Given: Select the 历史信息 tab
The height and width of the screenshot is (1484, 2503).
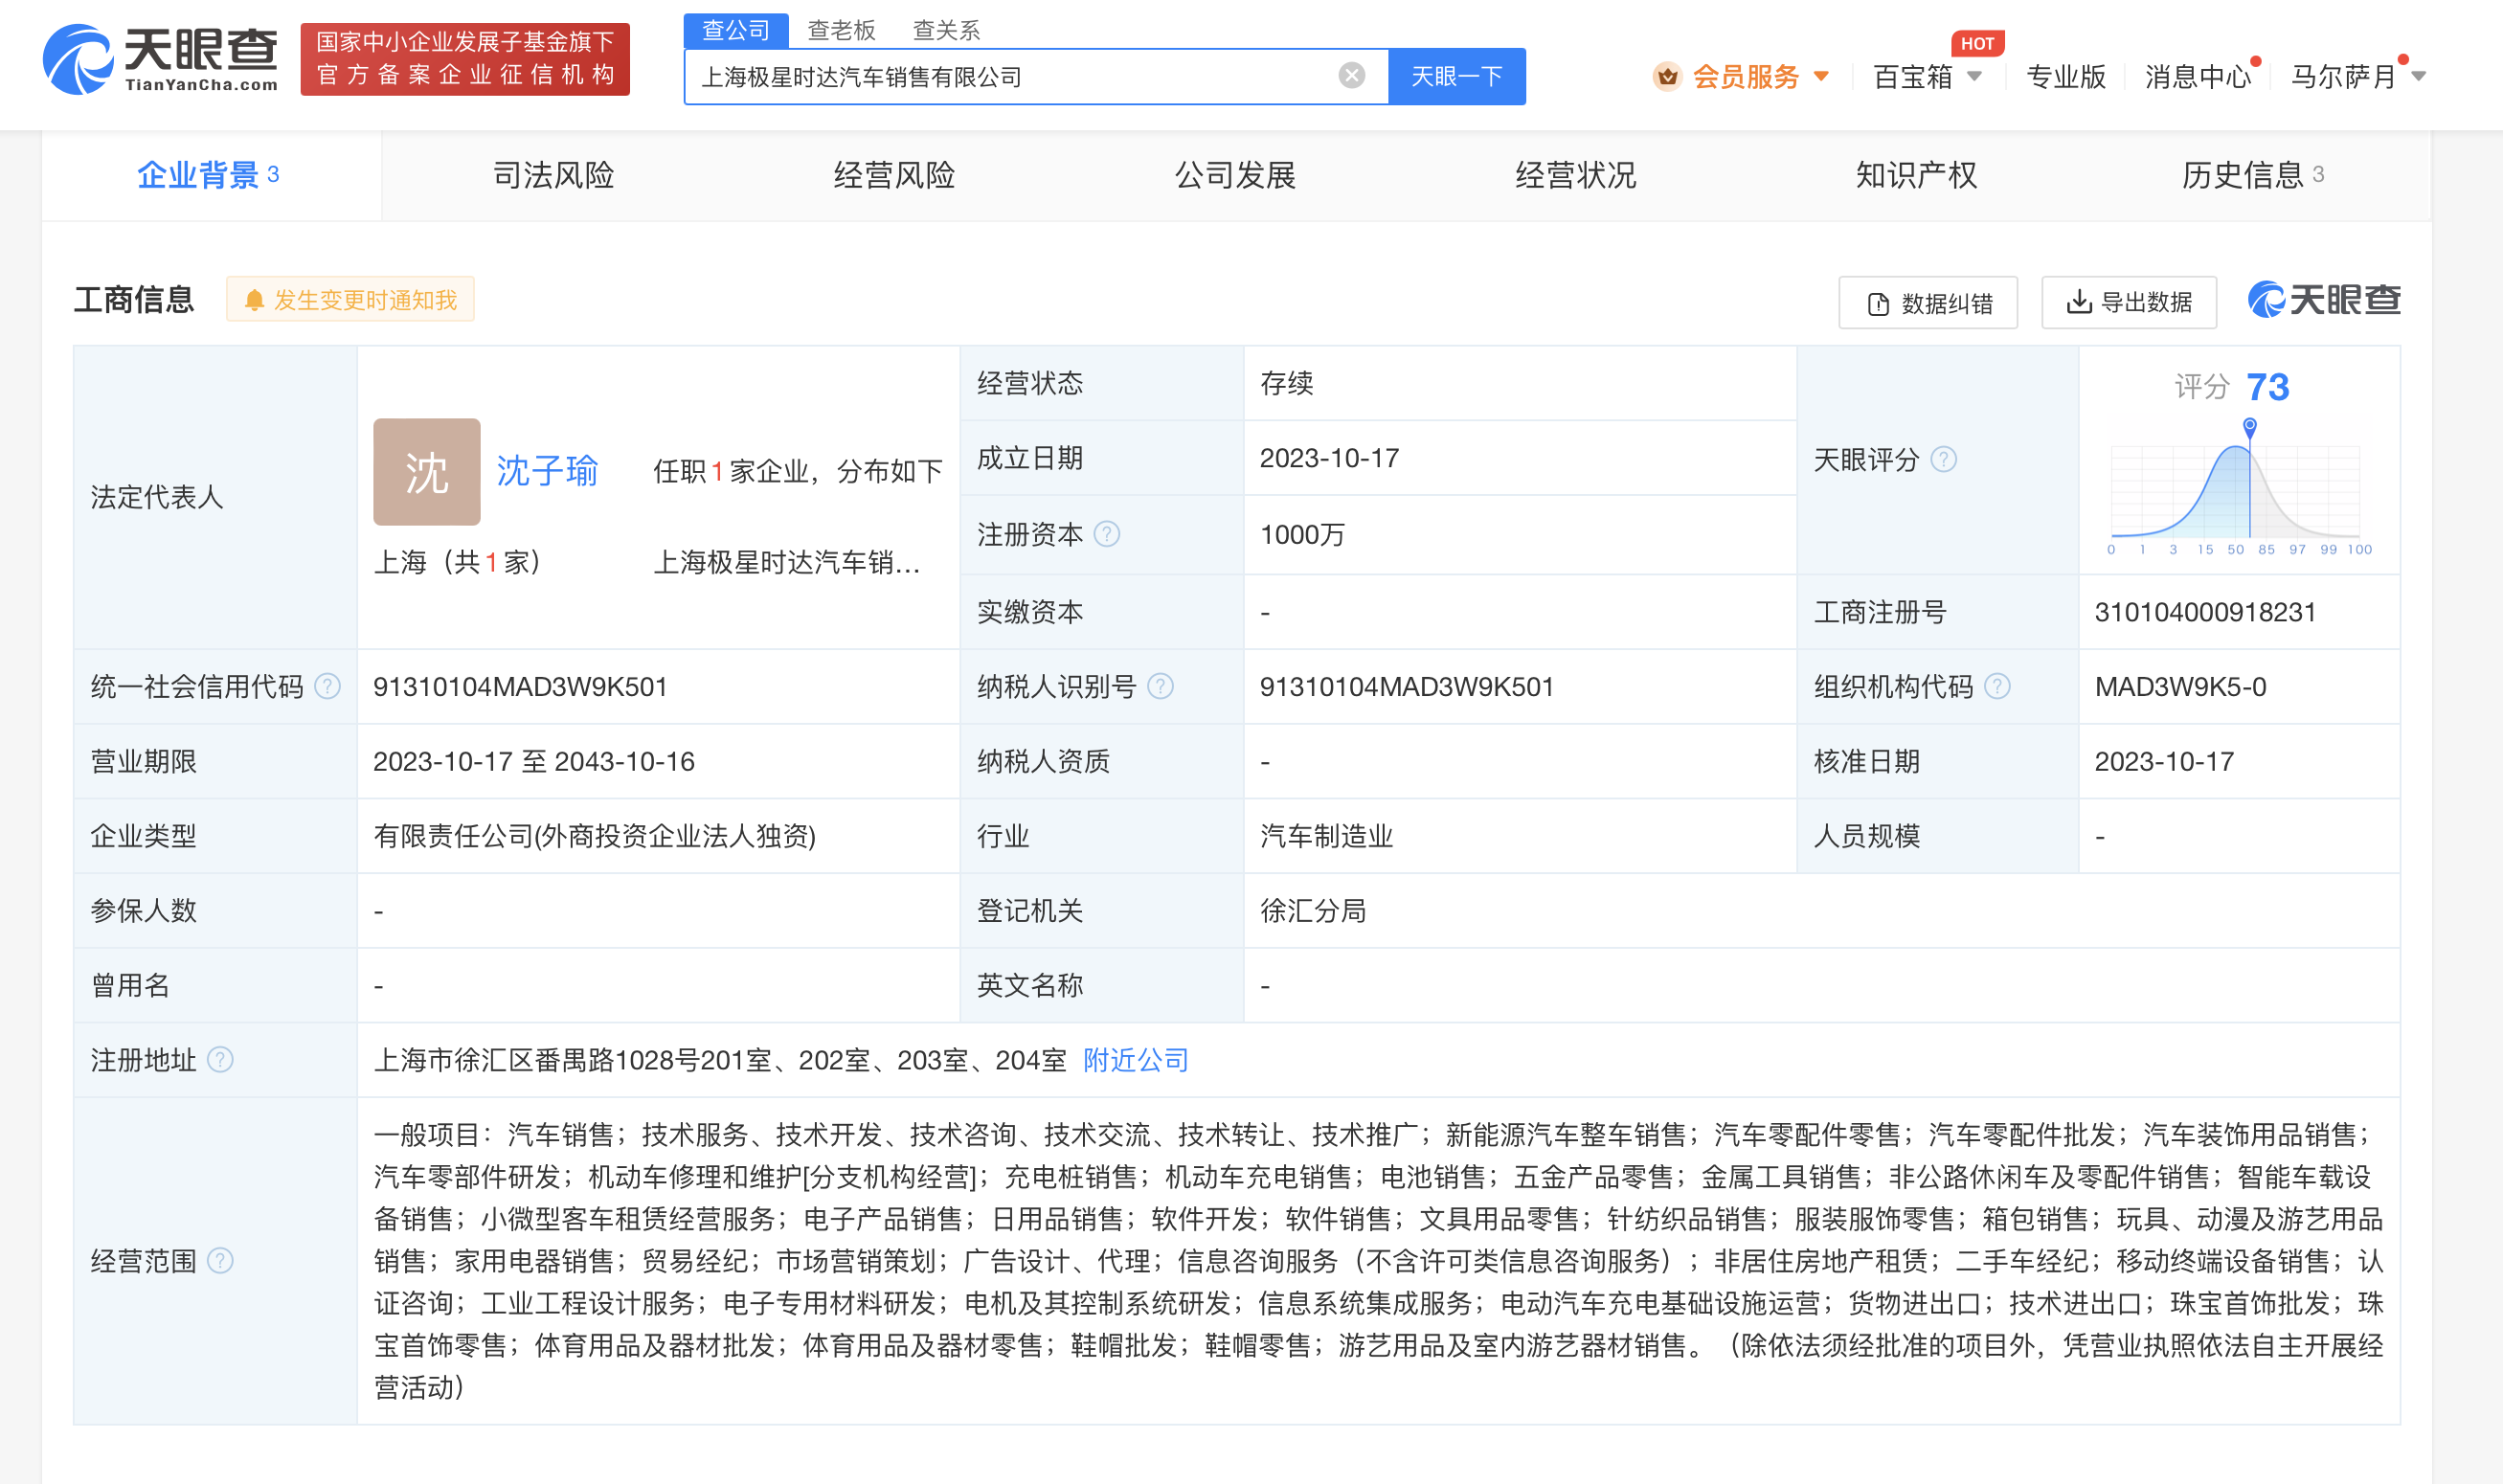Looking at the screenshot, I should [2253, 175].
